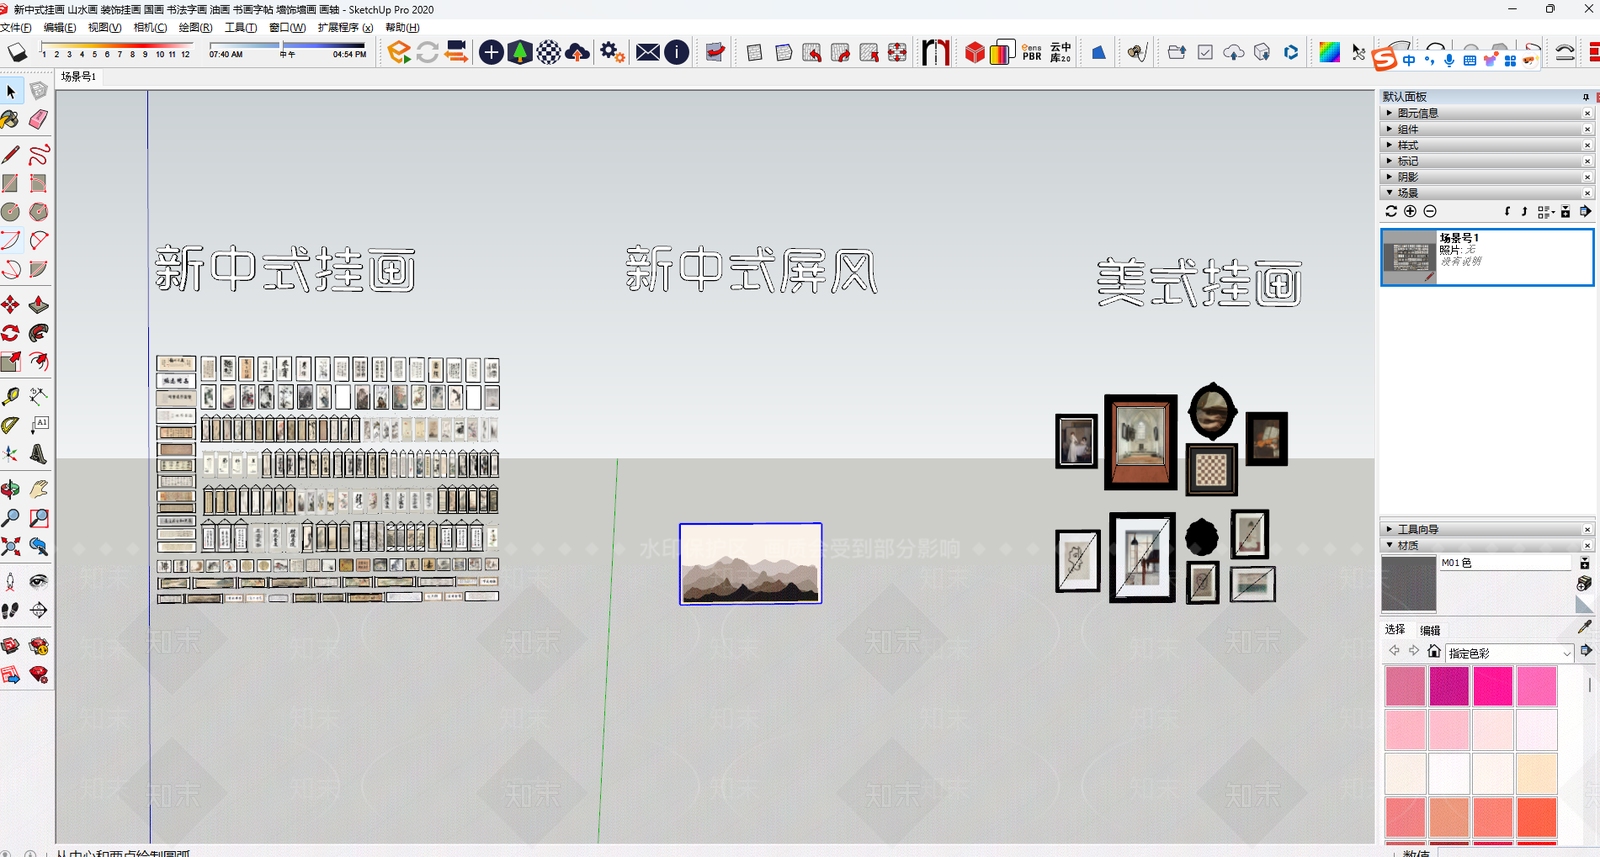Select the Tape Measure tool
This screenshot has width=1600, height=857.
point(11,397)
